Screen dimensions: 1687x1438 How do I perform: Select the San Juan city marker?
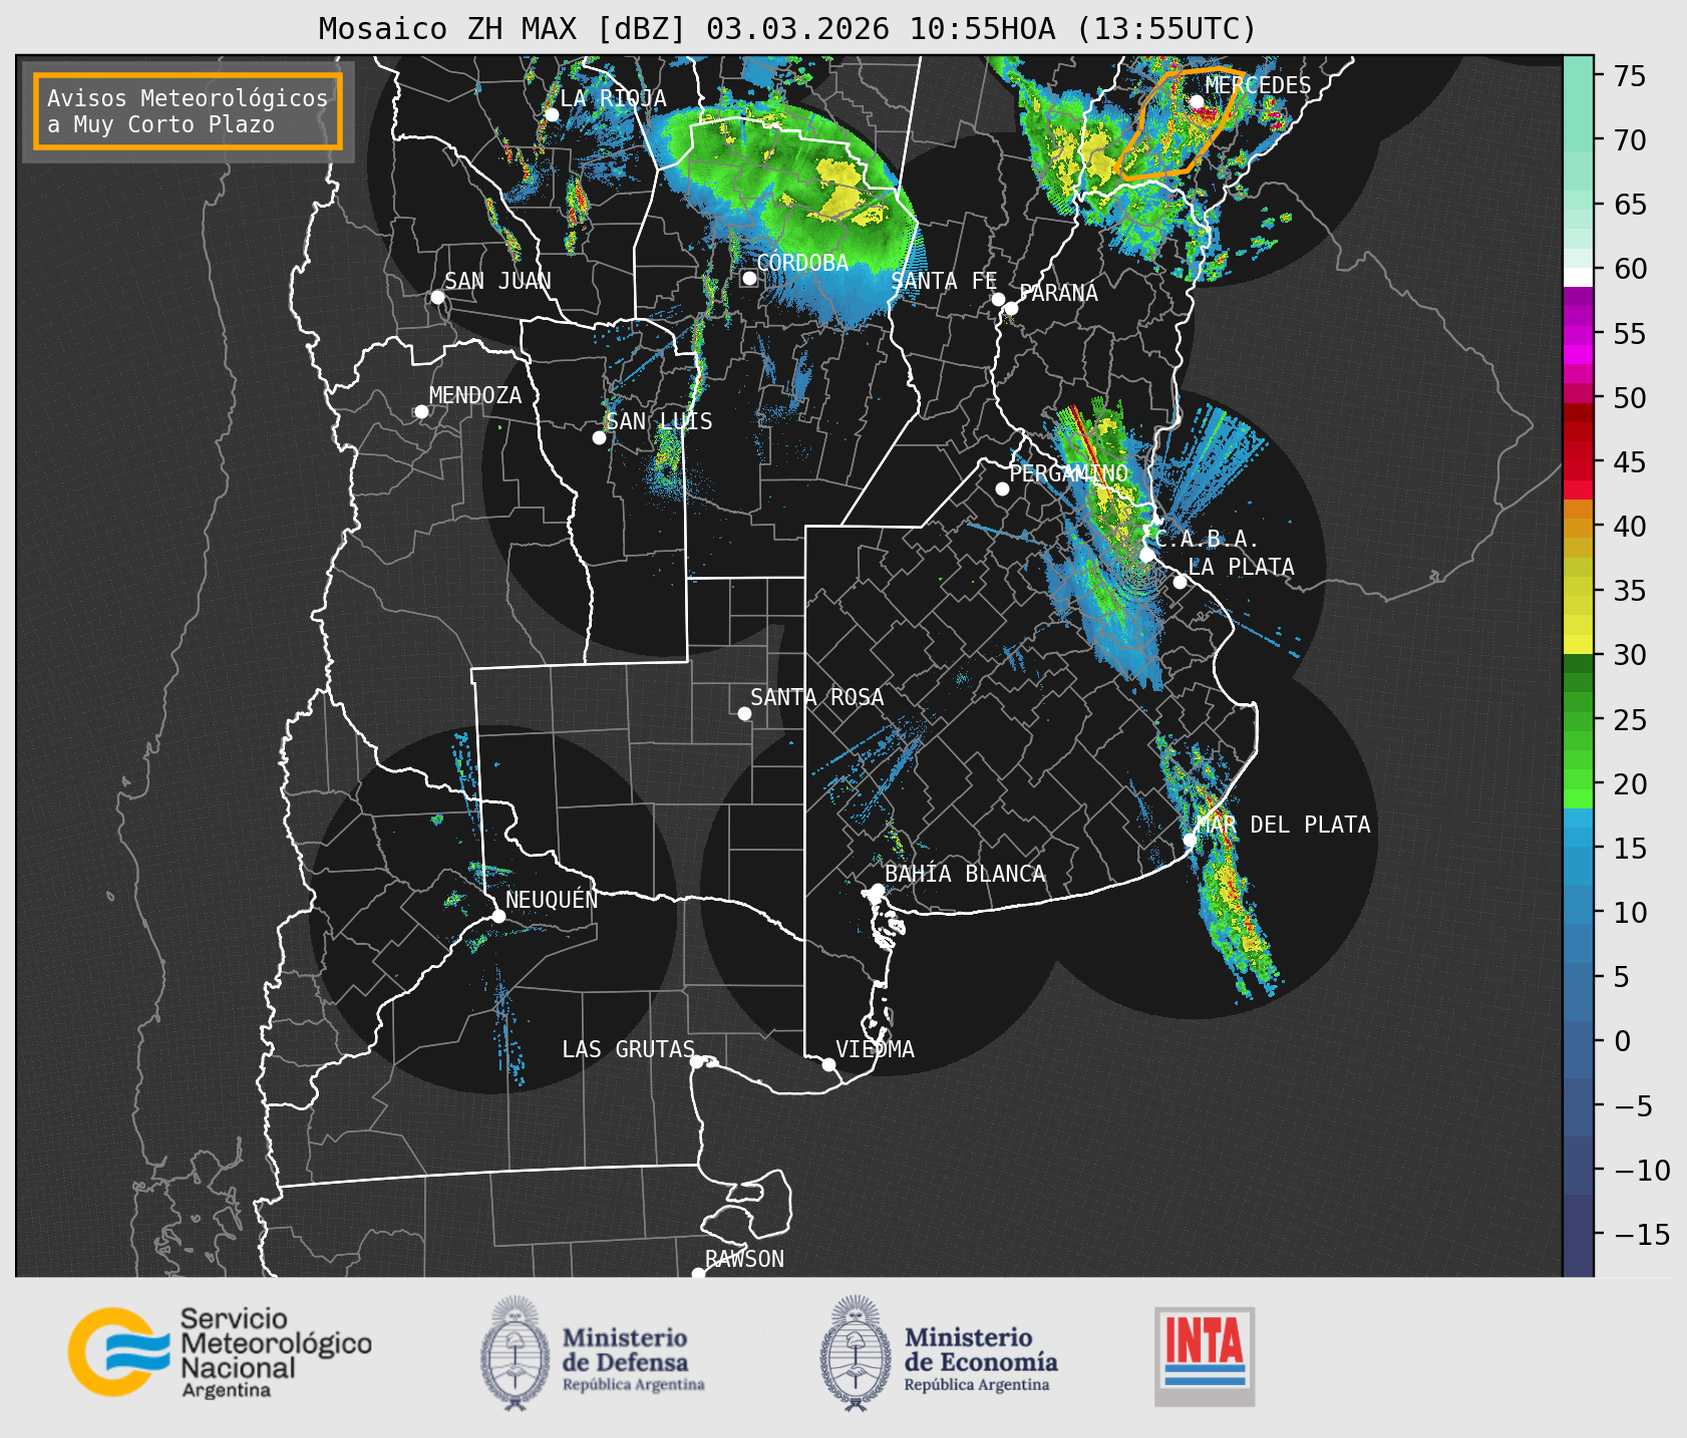[437, 297]
